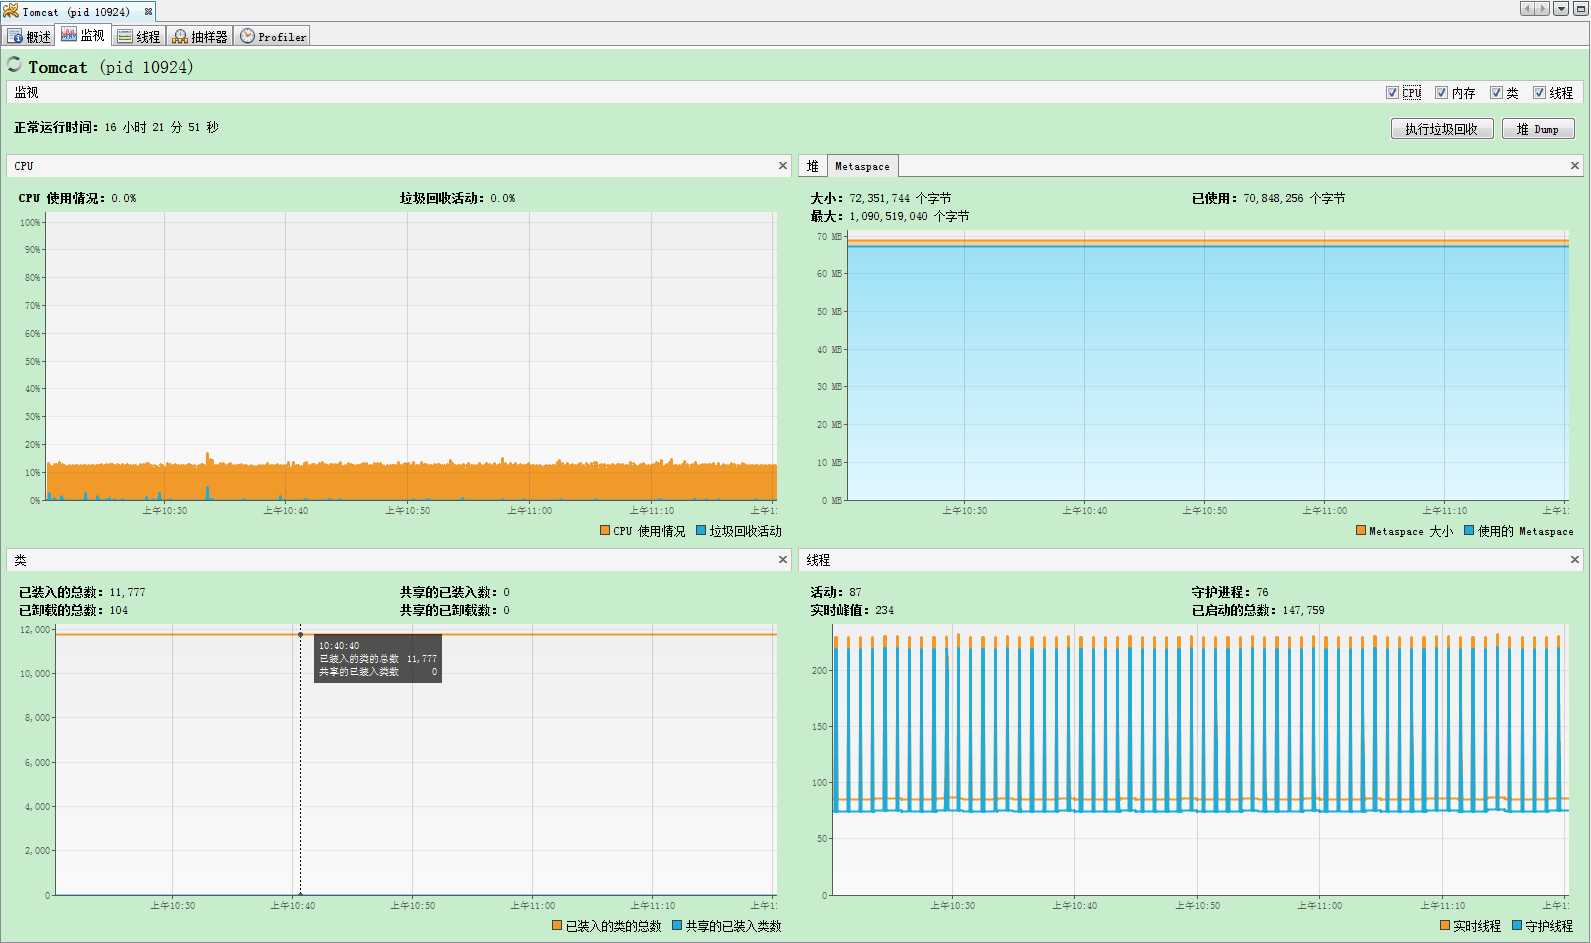Click the maximize window icon at top right
This screenshot has height=943, width=1591.
coord(1580,9)
